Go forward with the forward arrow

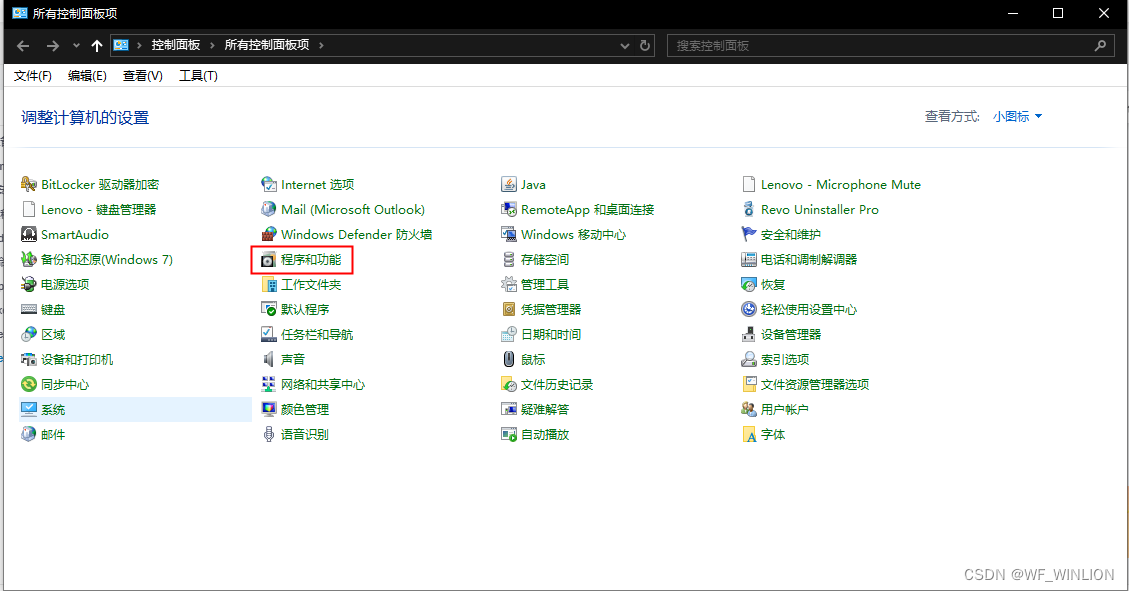click(53, 45)
